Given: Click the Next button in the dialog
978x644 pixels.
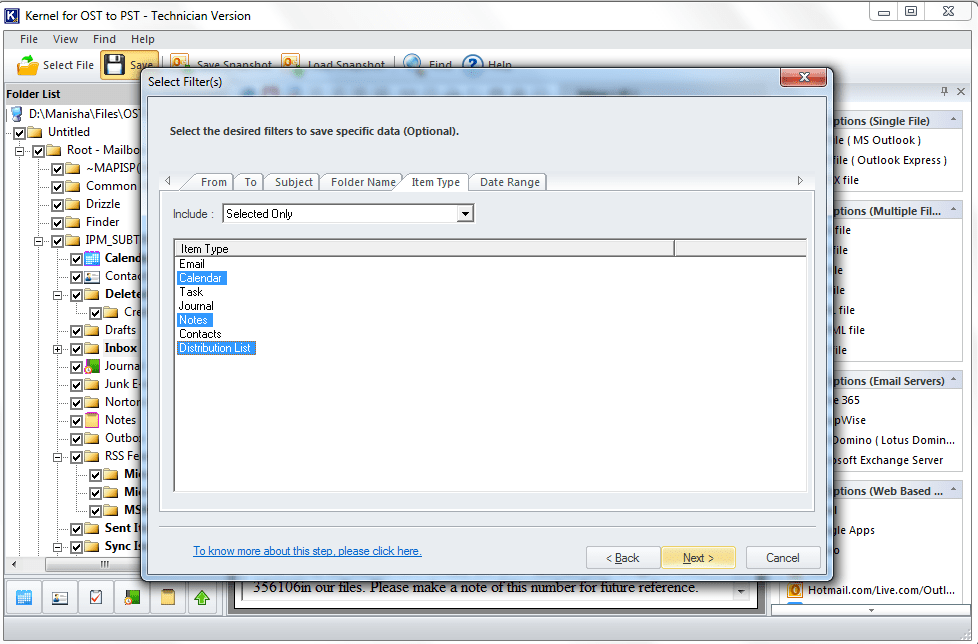Looking at the screenshot, I should pyautogui.click(x=698, y=558).
